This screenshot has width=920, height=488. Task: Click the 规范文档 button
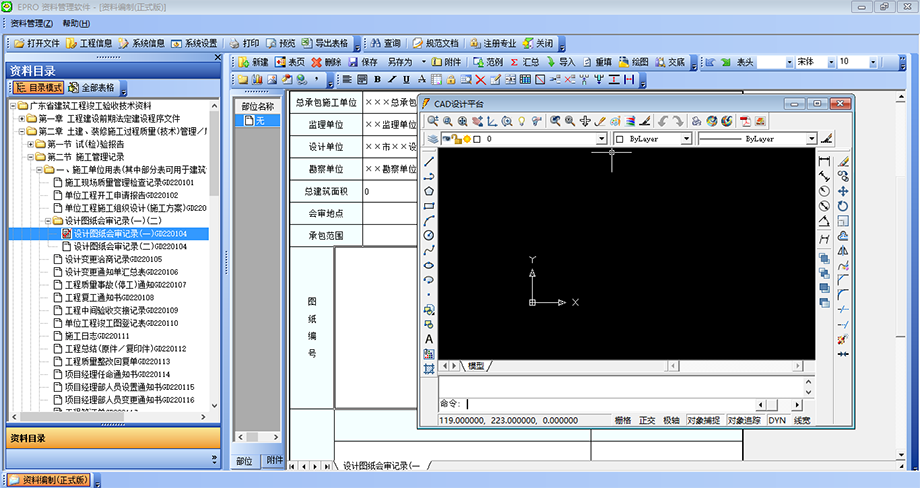point(435,43)
